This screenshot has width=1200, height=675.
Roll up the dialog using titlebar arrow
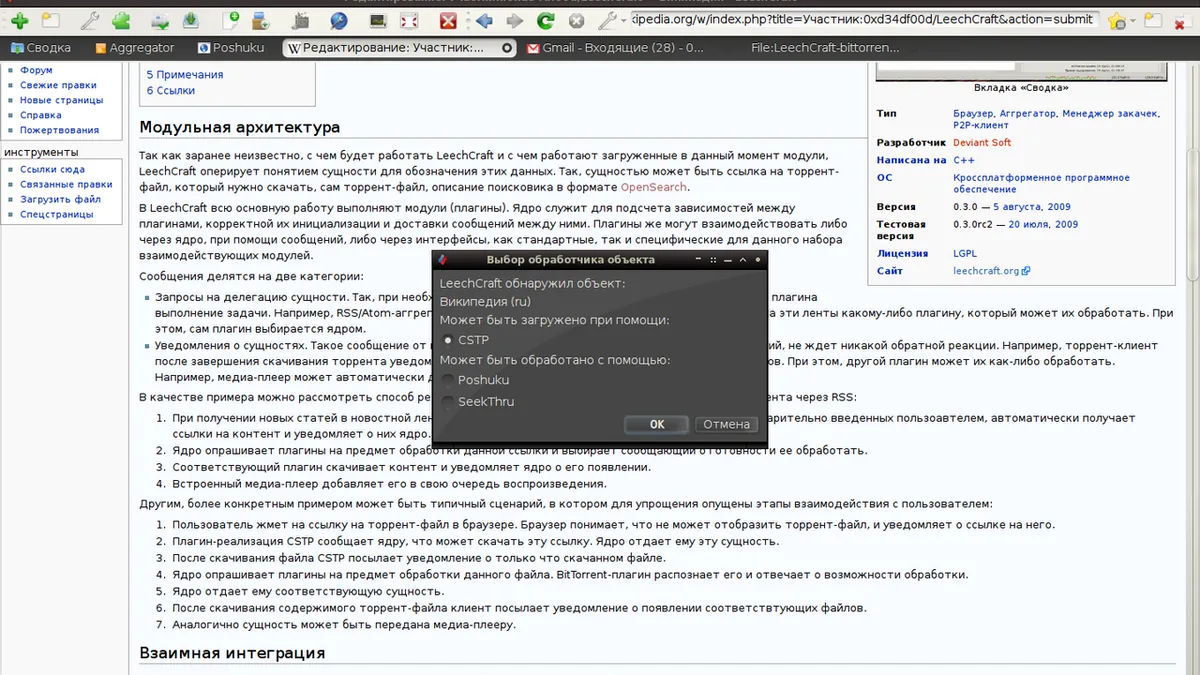(743, 260)
